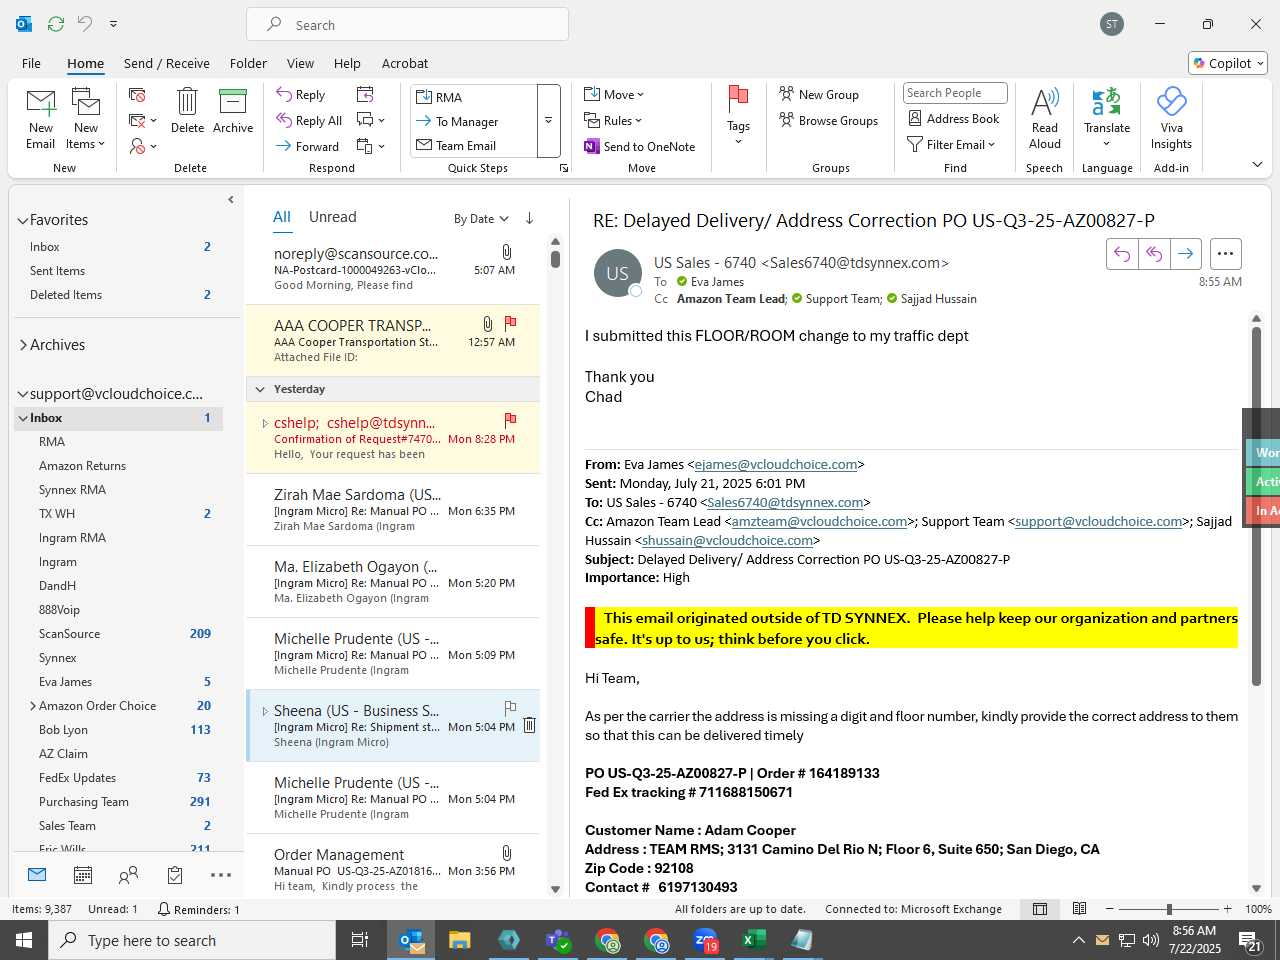Click the Delete trash can icon in ribbon
The image size is (1280, 960).
187,110
